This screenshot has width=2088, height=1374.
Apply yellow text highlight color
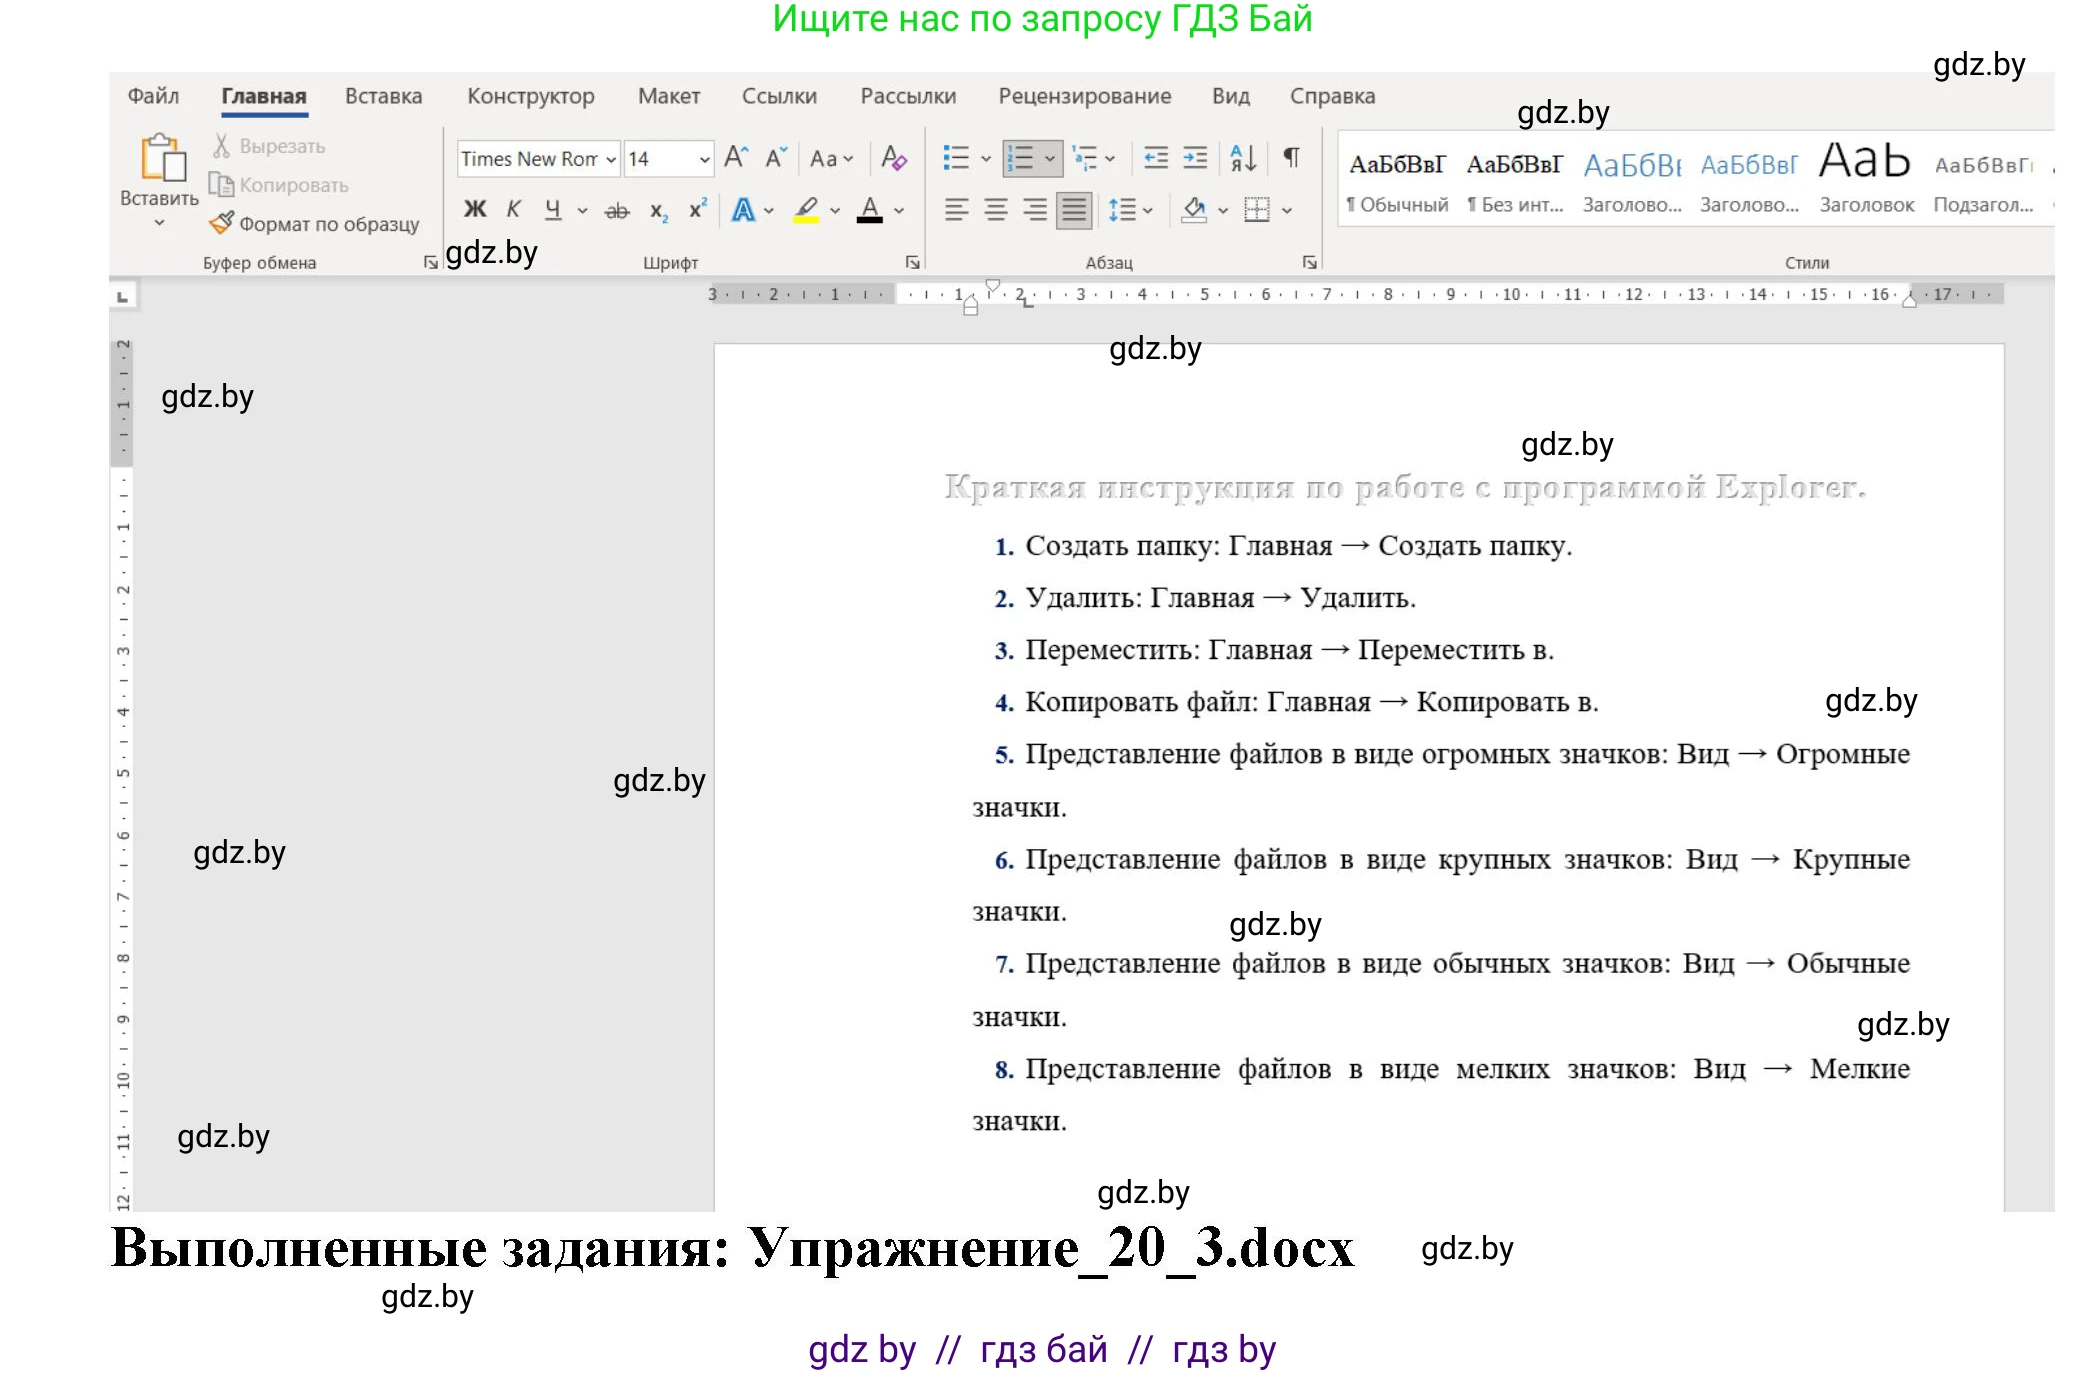[x=806, y=210]
